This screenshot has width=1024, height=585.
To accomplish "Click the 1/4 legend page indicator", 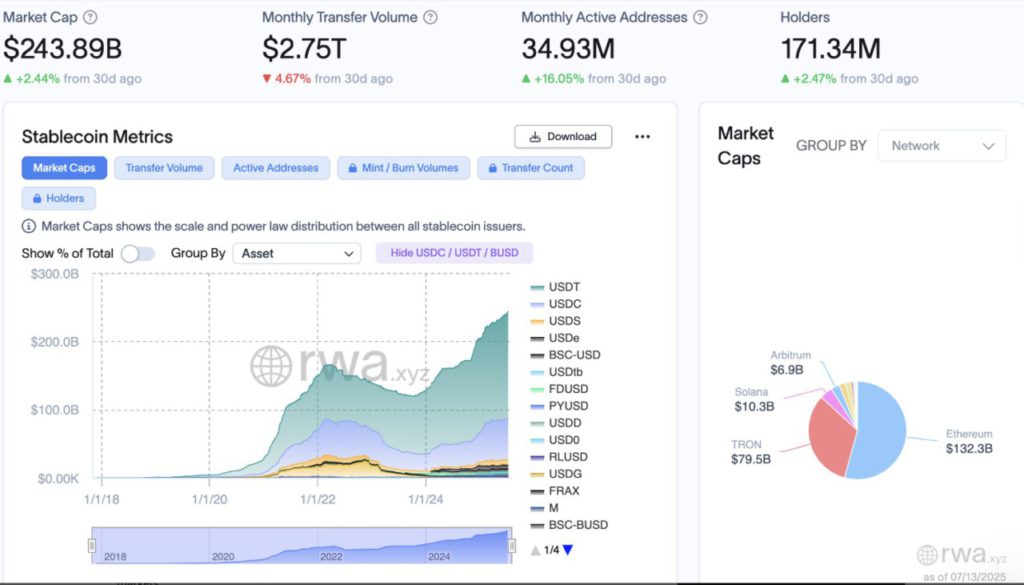I will (551, 550).
